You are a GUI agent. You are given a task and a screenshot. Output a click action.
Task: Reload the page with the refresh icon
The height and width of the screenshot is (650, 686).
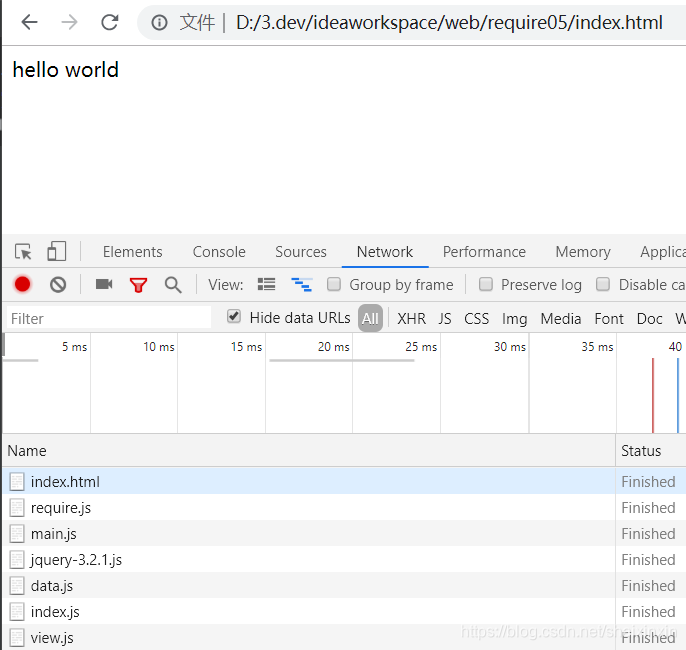(109, 22)
